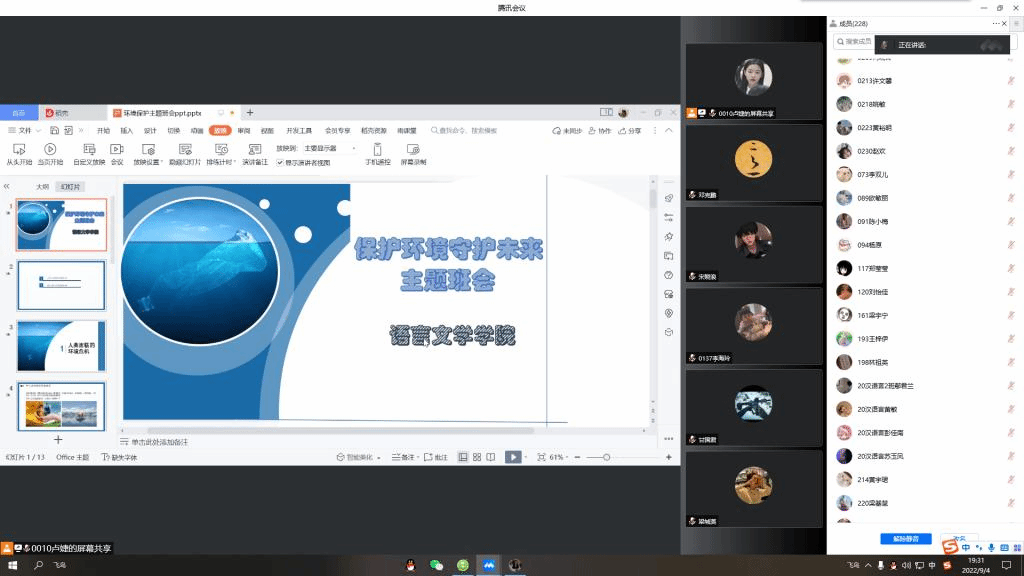Expand the 智能美化 dropdown
Viewport: 1024px width, 576px height.
pyautogui.click(x=353, y=457)
